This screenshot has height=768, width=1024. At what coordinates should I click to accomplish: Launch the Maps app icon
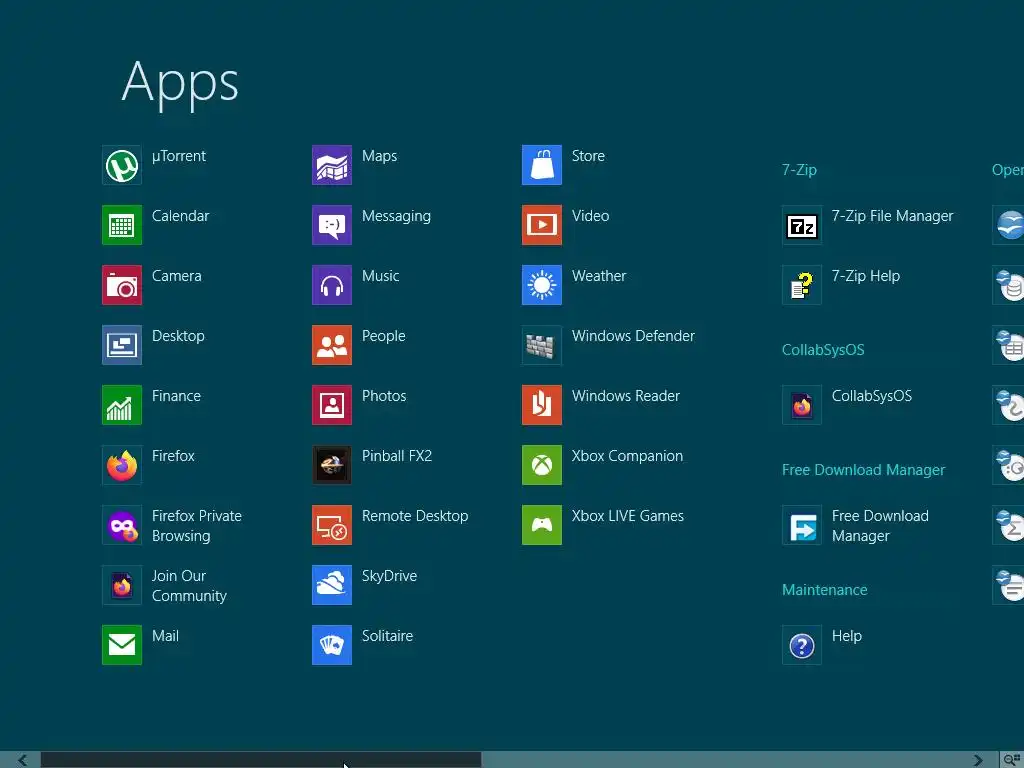tap(332, 165)
